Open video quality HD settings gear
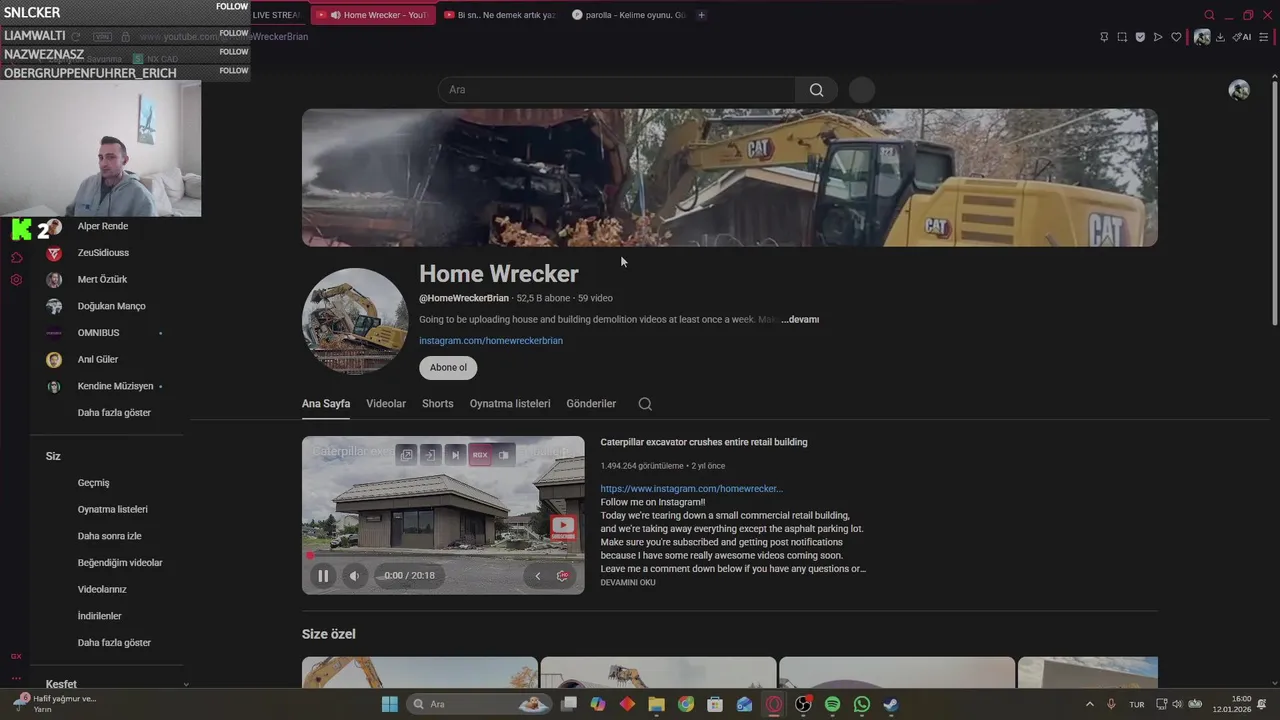Viewport: 1280px width, 720px height. tap(563, 576)
